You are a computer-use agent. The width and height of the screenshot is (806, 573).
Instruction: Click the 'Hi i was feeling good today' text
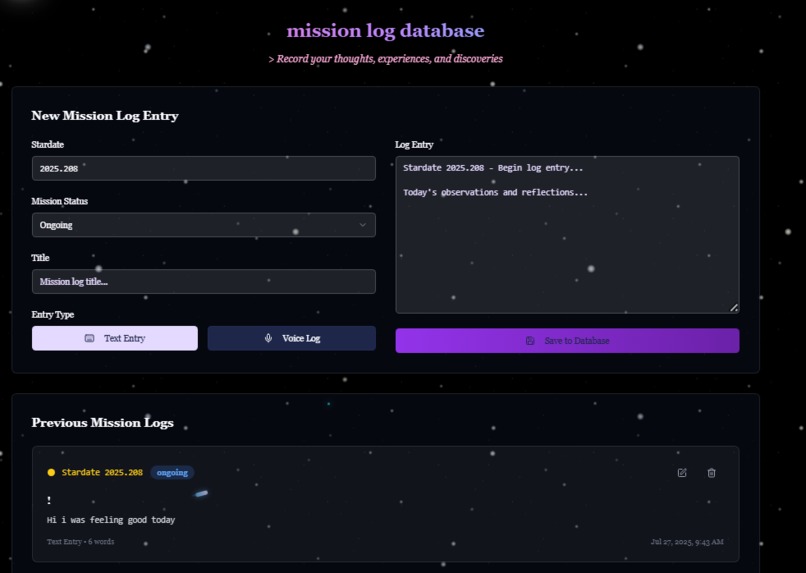(111, 520)
